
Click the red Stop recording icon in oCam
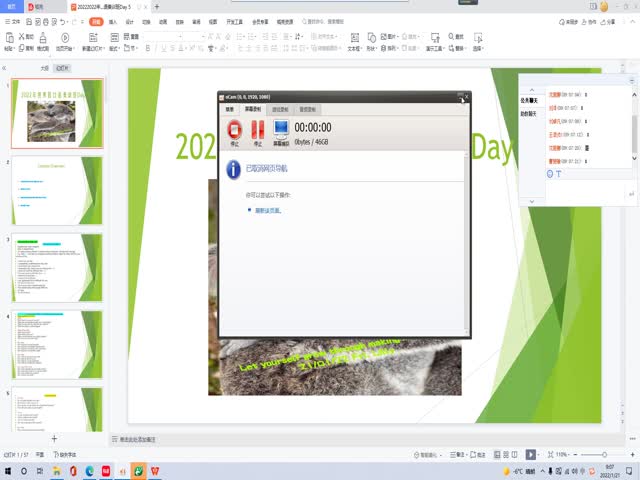[x=235, y=129]
